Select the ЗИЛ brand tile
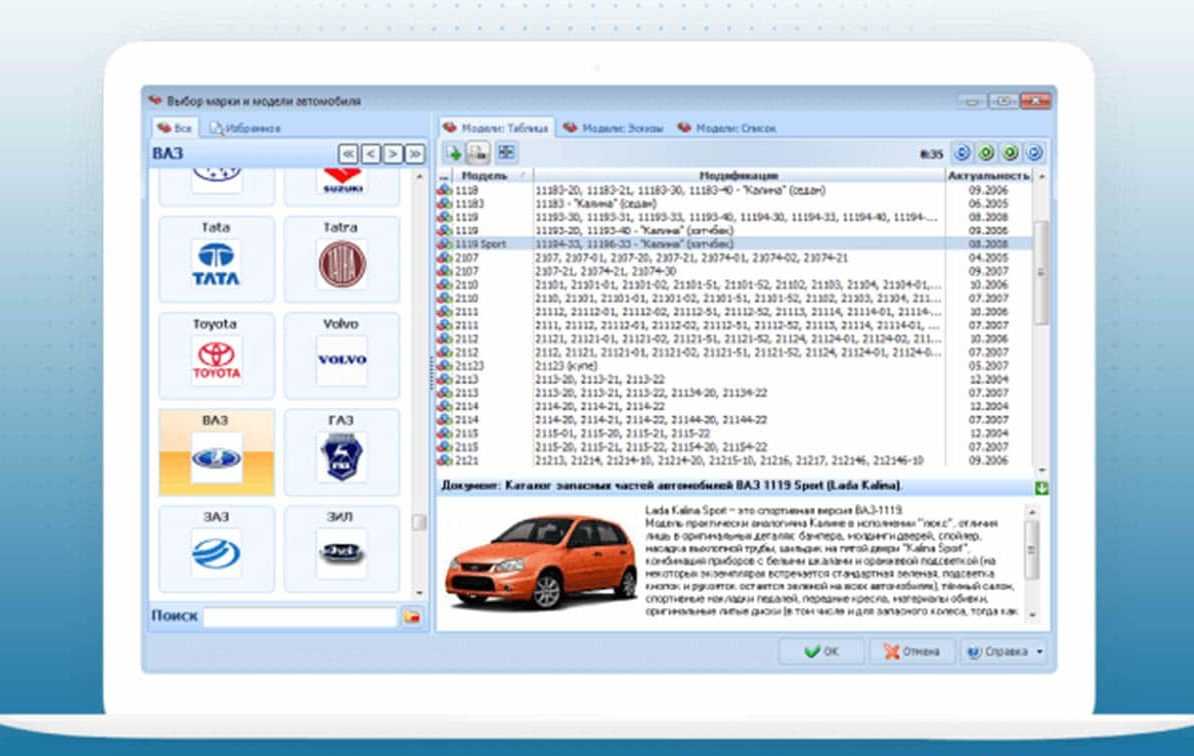The image size is (1194, 756). coord(341,549)
